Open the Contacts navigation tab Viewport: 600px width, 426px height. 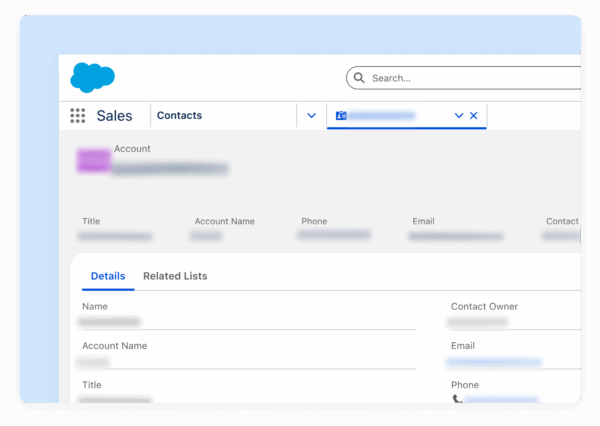click(179, 115)
